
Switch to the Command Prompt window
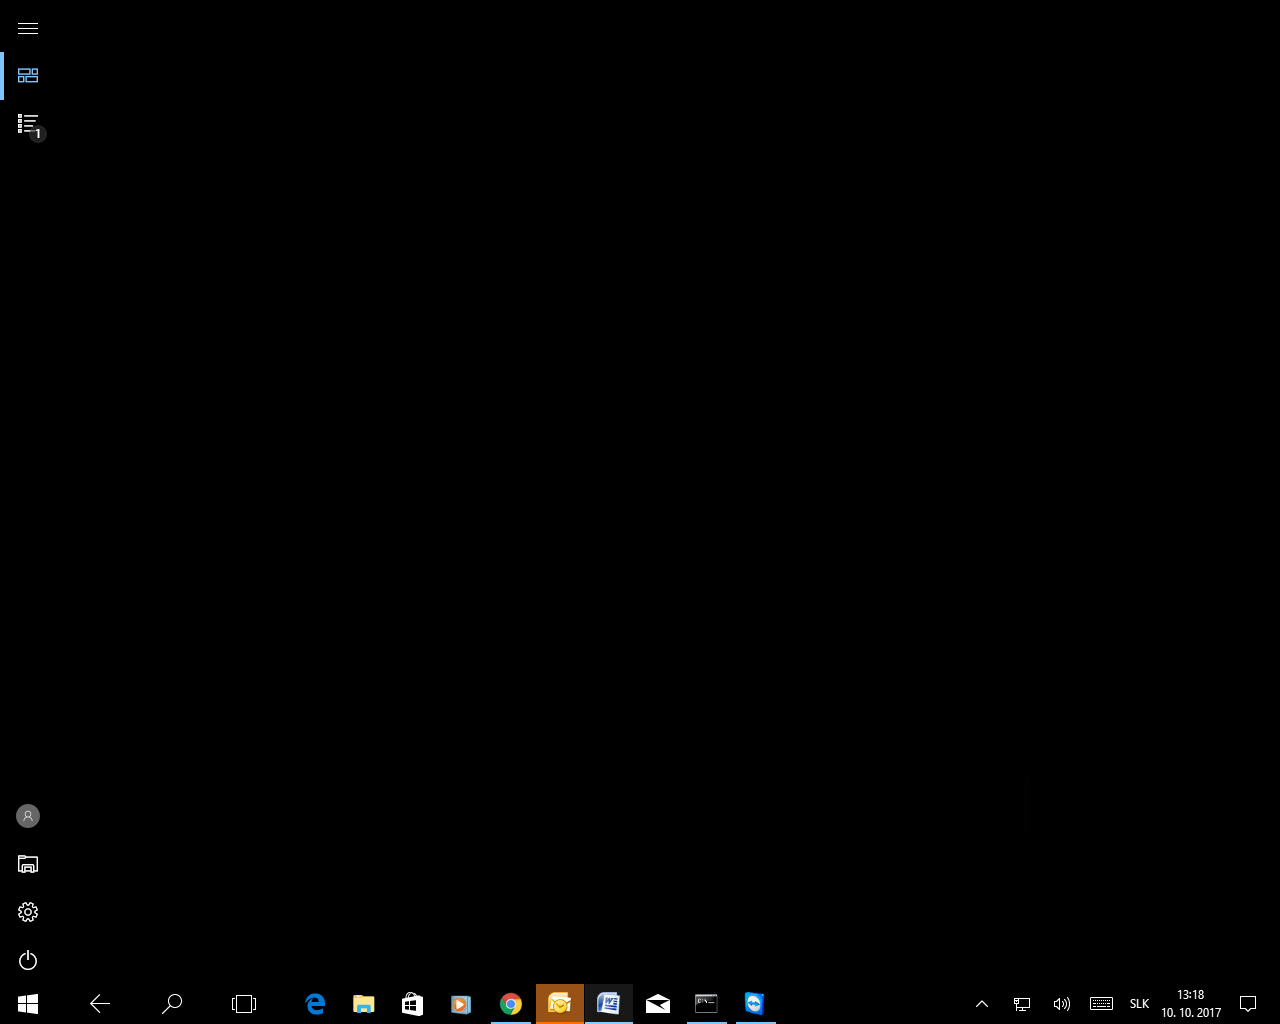tap(707, 1004)
